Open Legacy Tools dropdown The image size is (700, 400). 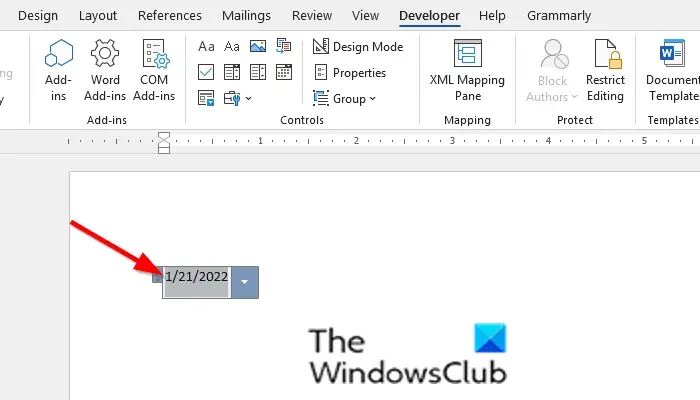[238, 98]
